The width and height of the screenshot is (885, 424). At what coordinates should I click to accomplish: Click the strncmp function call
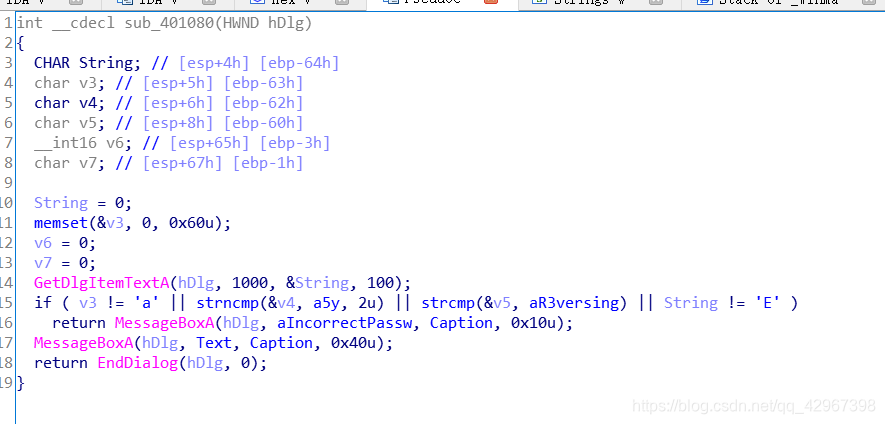(x=227, y=303)
